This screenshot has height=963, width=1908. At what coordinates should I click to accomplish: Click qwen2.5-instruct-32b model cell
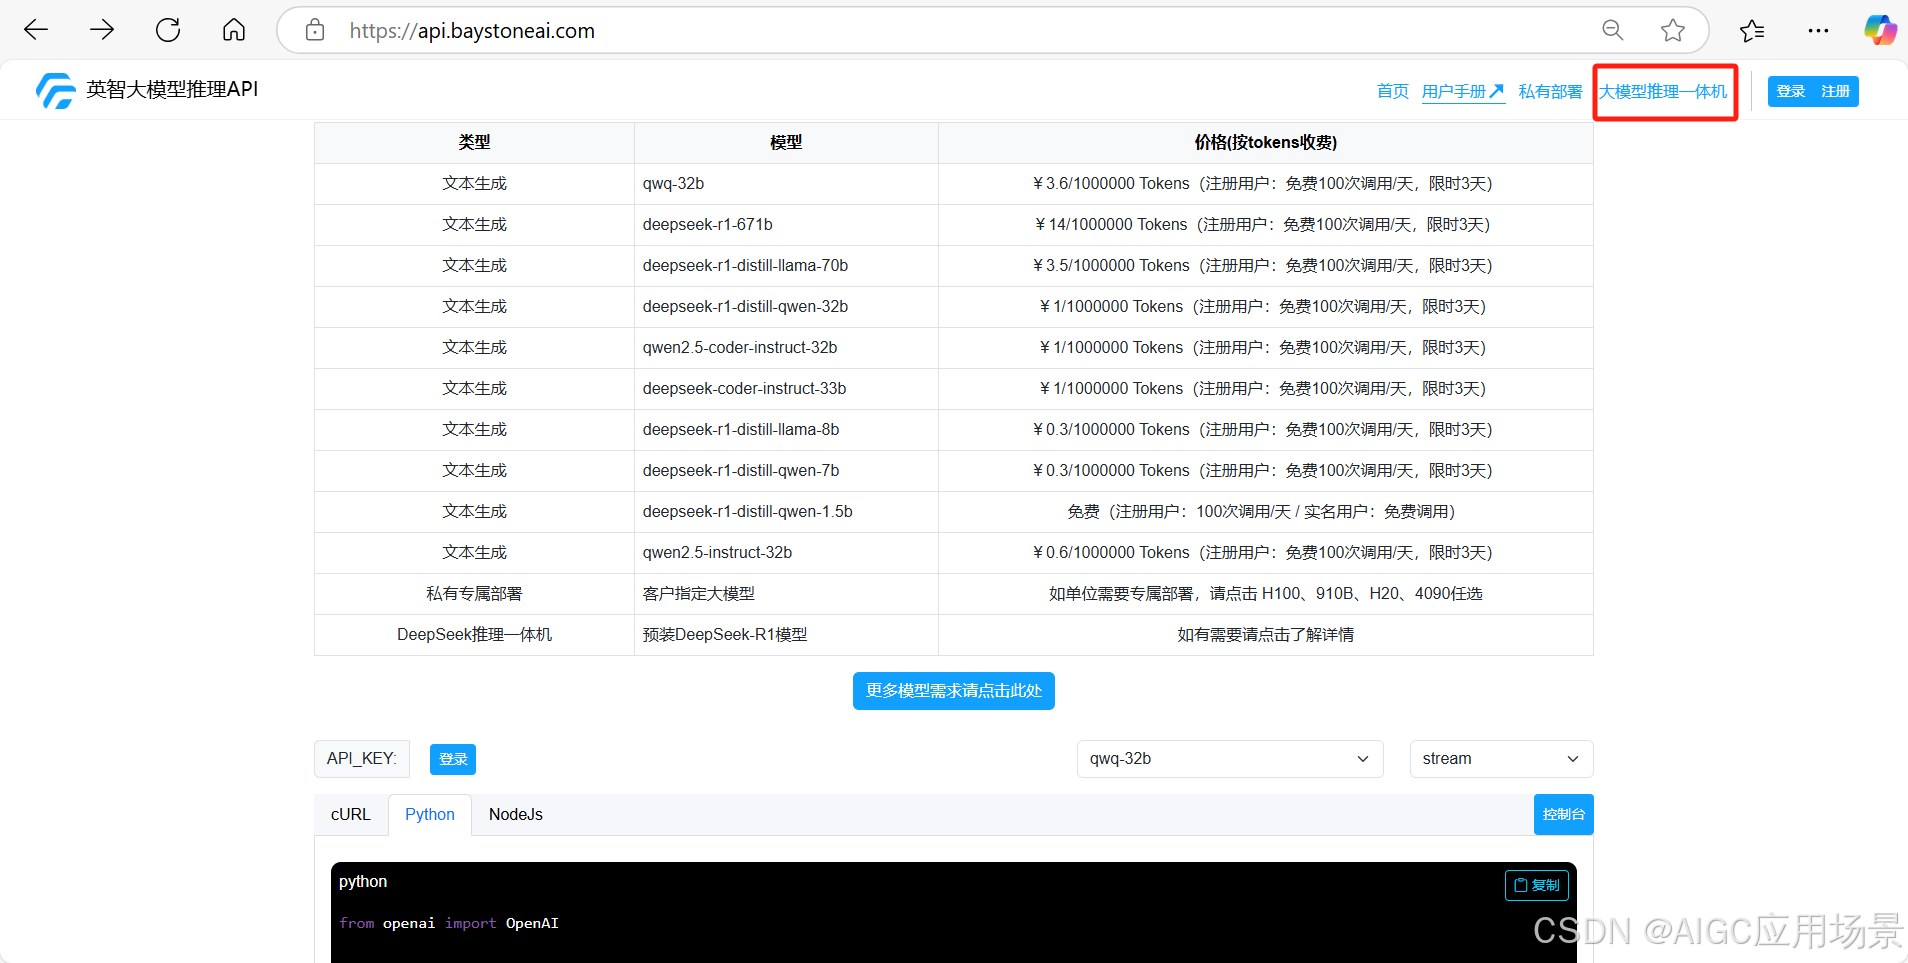coord(786,553)
